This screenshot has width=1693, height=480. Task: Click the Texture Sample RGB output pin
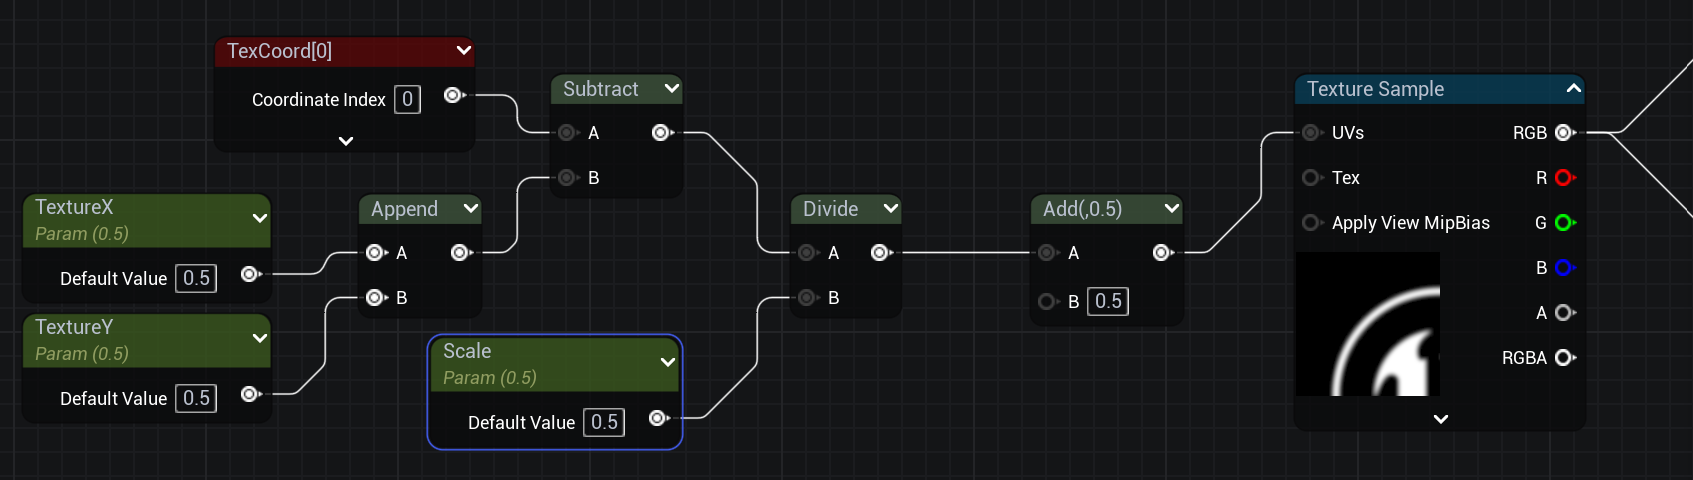tap(1566, 132)
